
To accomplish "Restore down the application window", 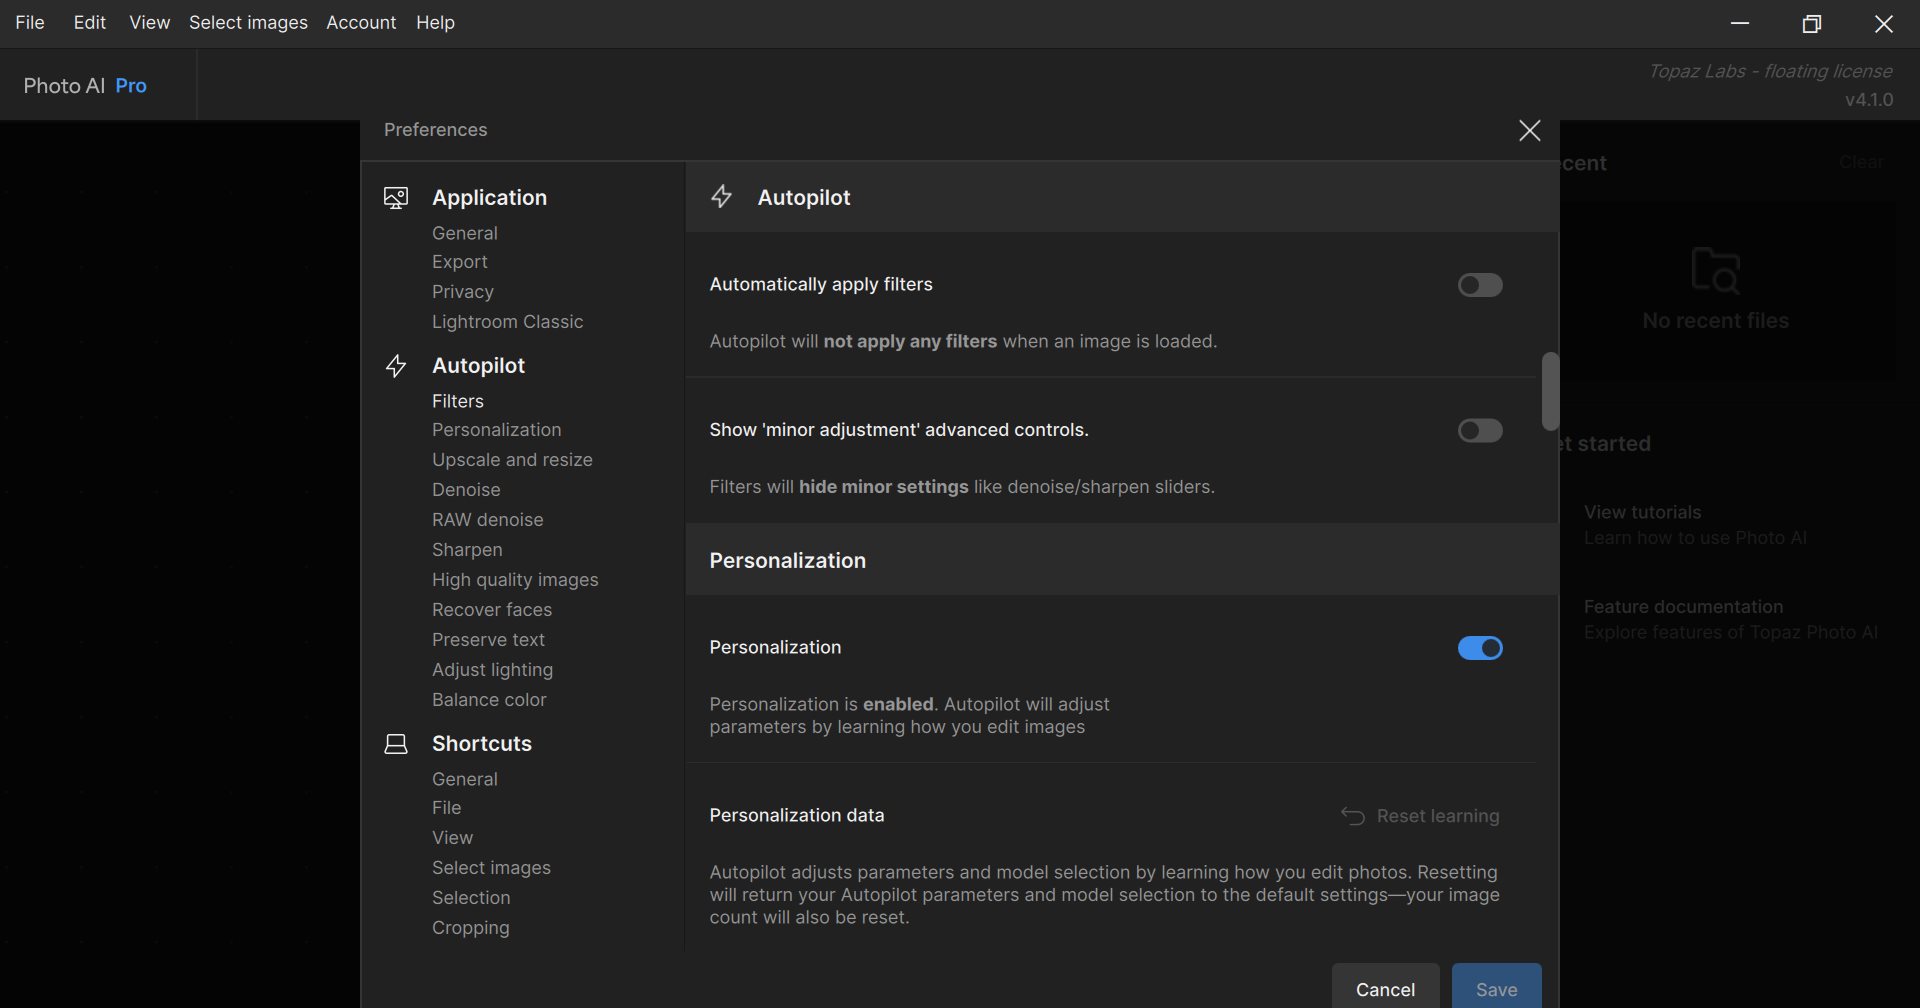I will click(x=1811, y=24).
